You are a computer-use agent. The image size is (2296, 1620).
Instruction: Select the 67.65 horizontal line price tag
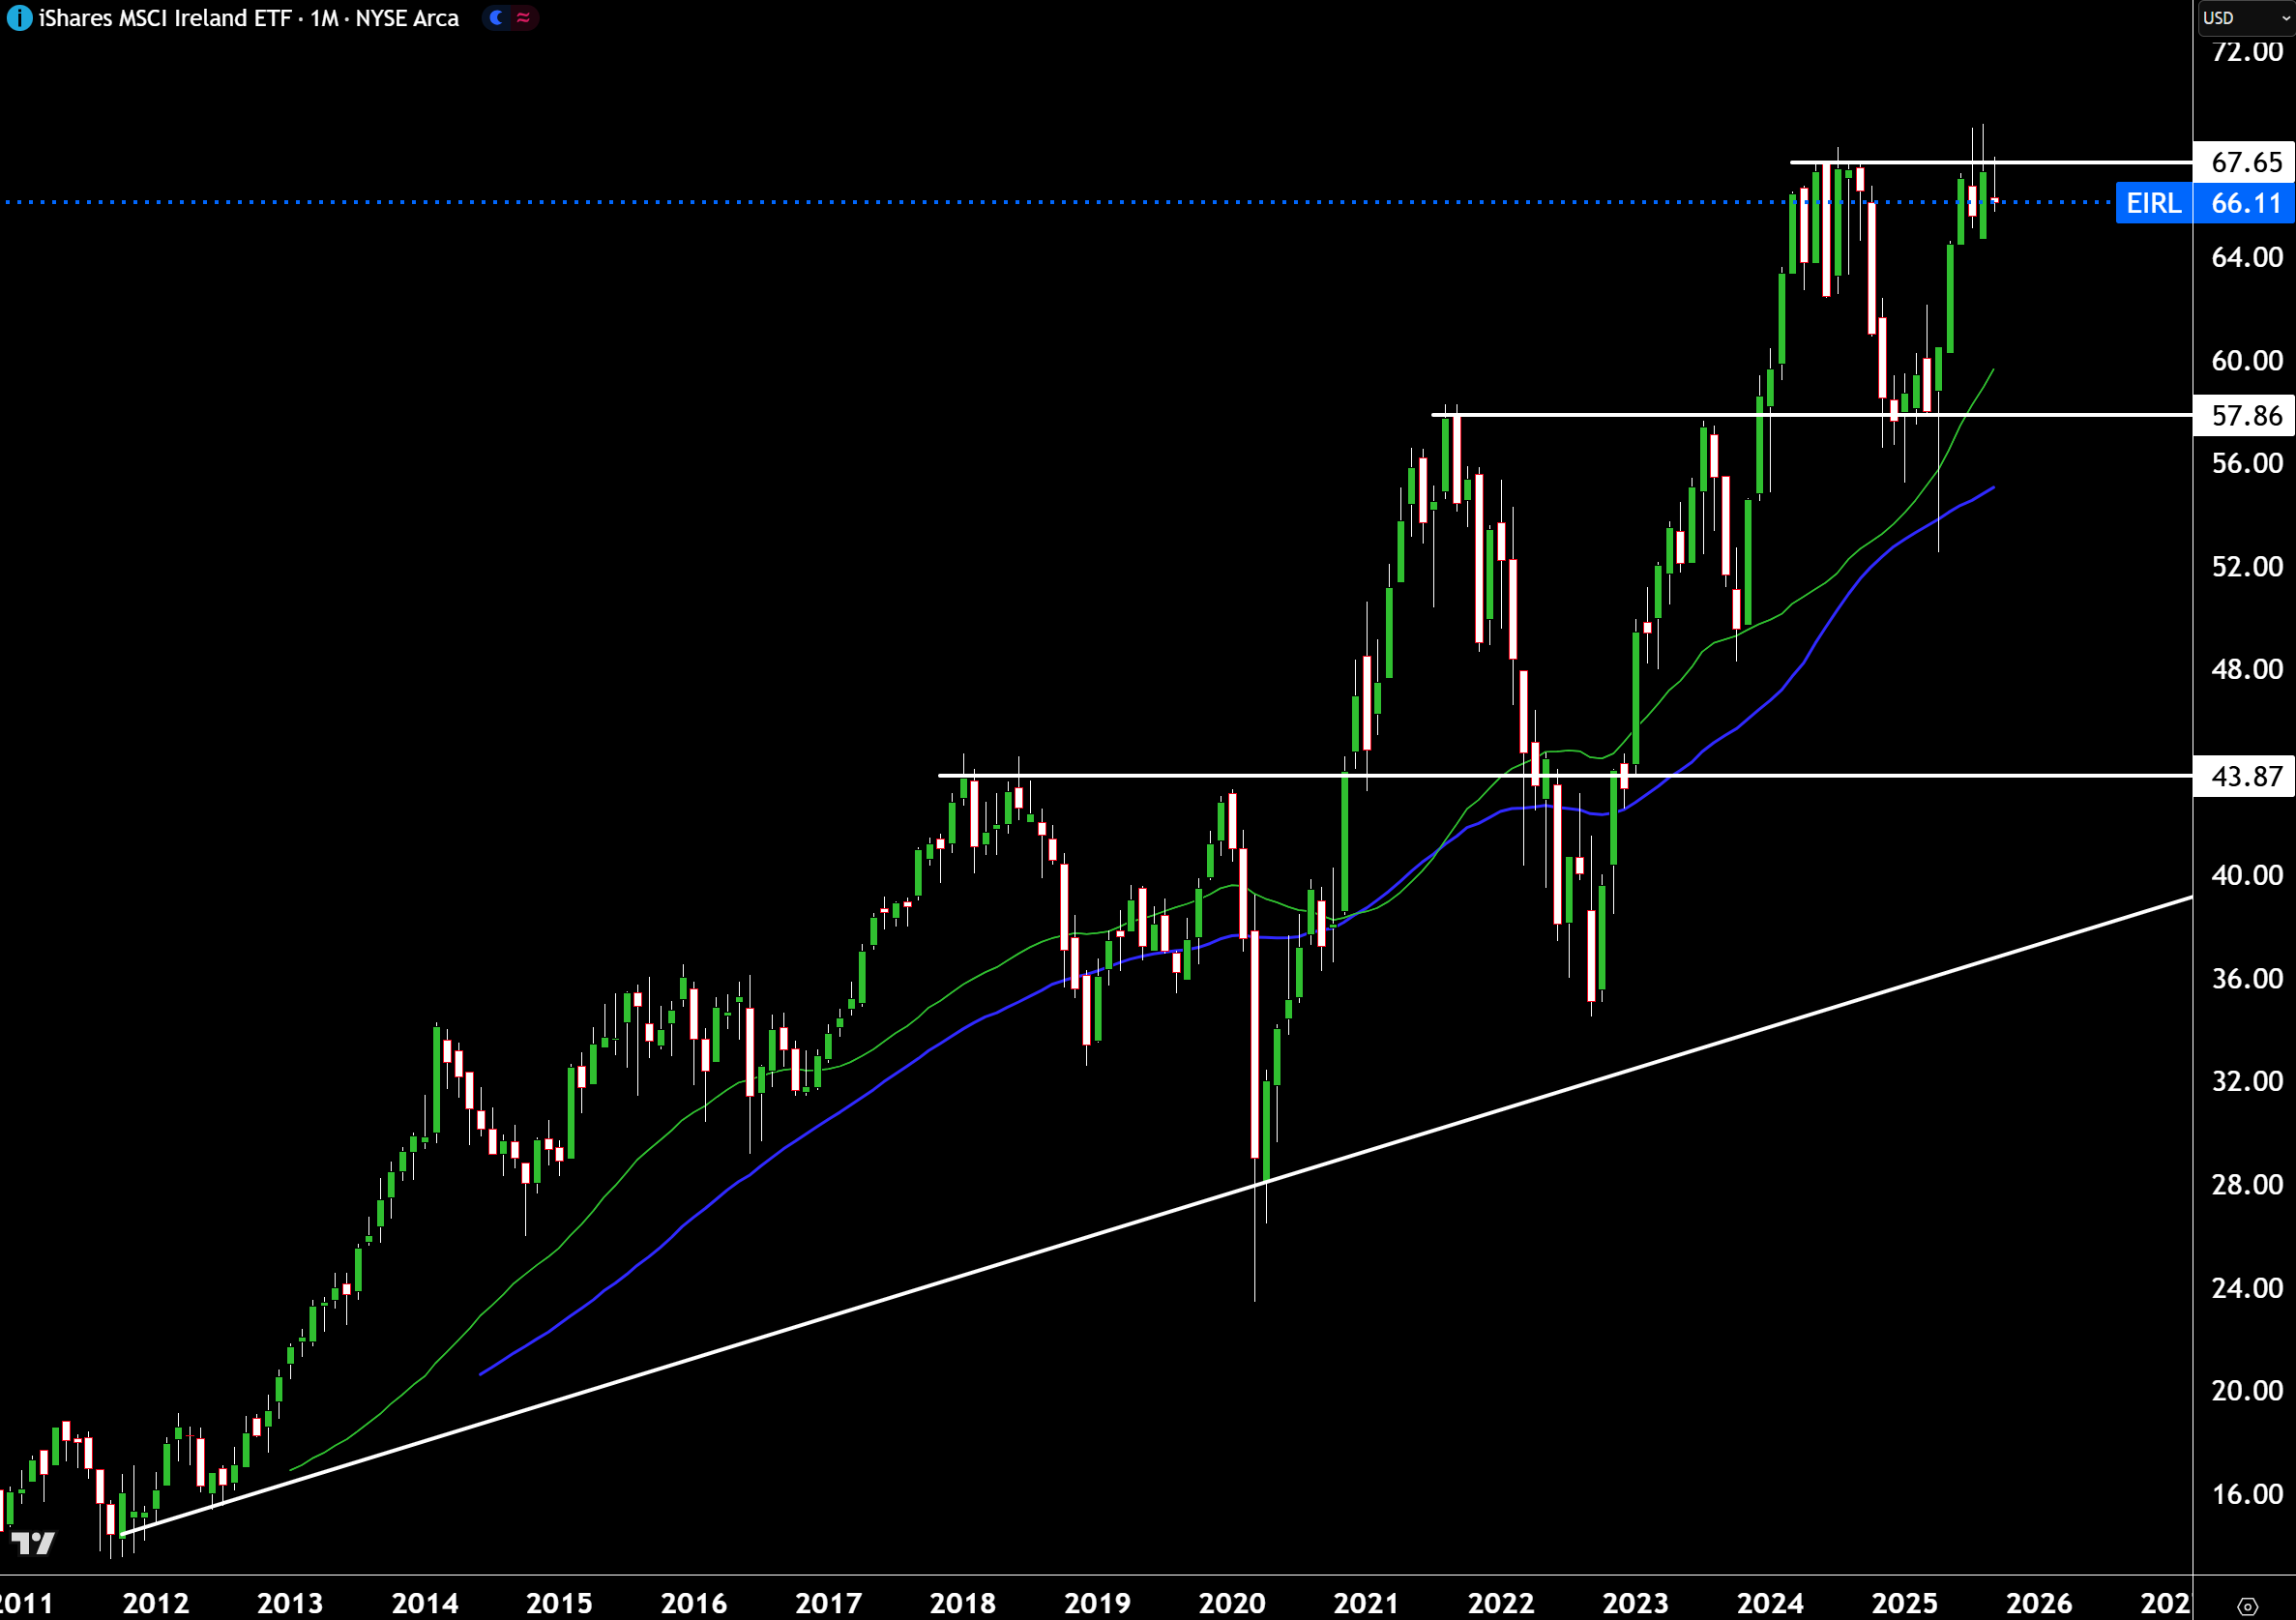2245,162
